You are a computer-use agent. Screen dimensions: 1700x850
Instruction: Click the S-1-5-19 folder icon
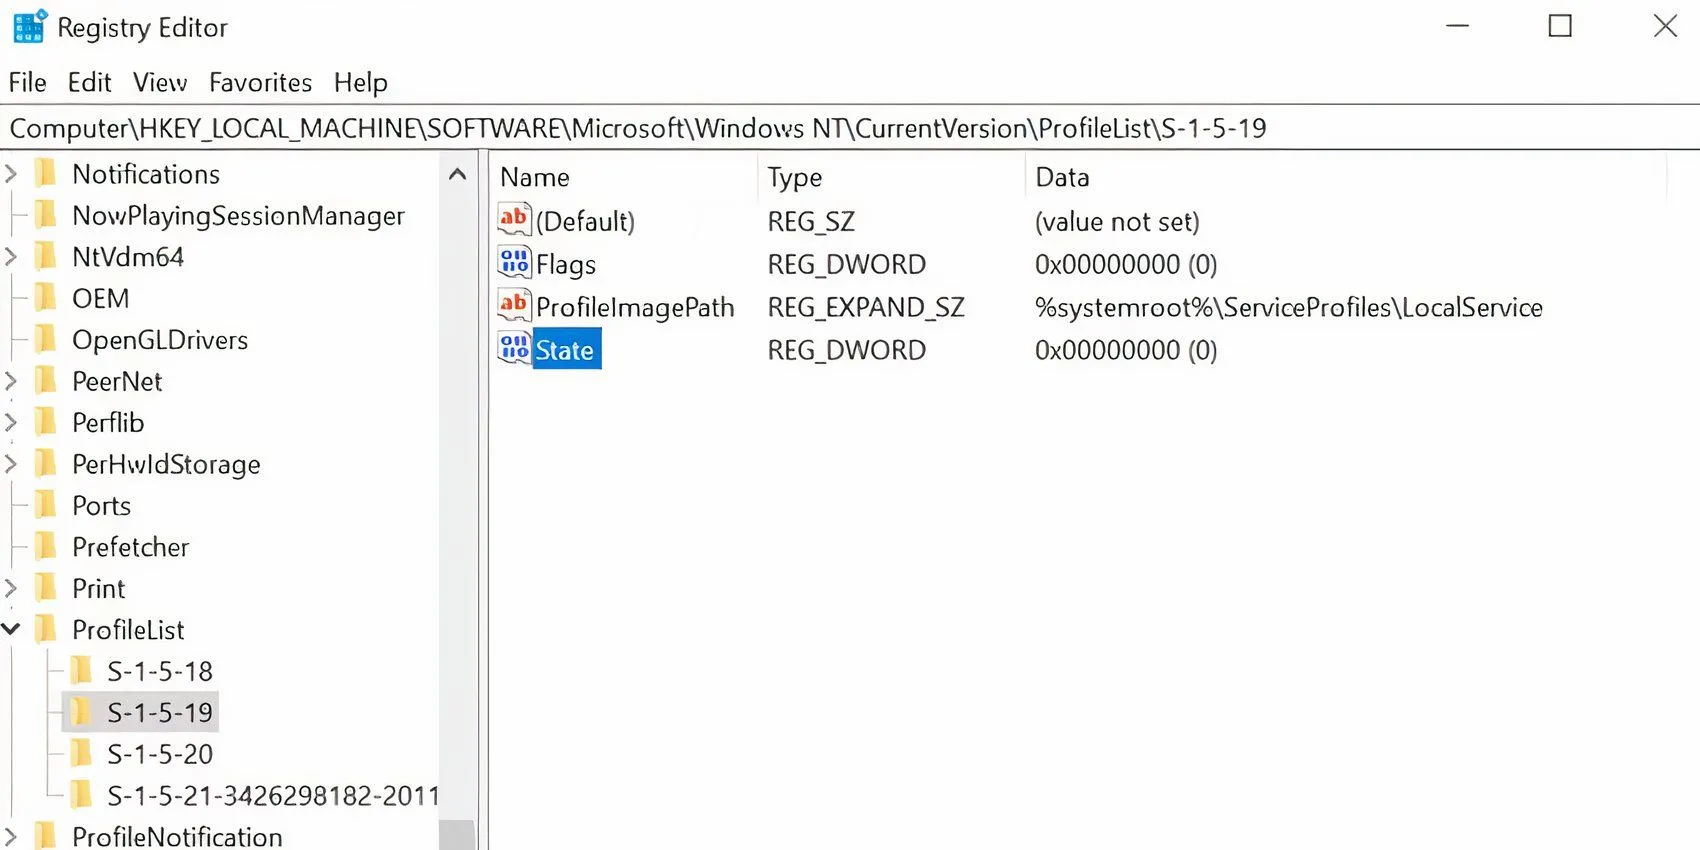tap(81, 712)
